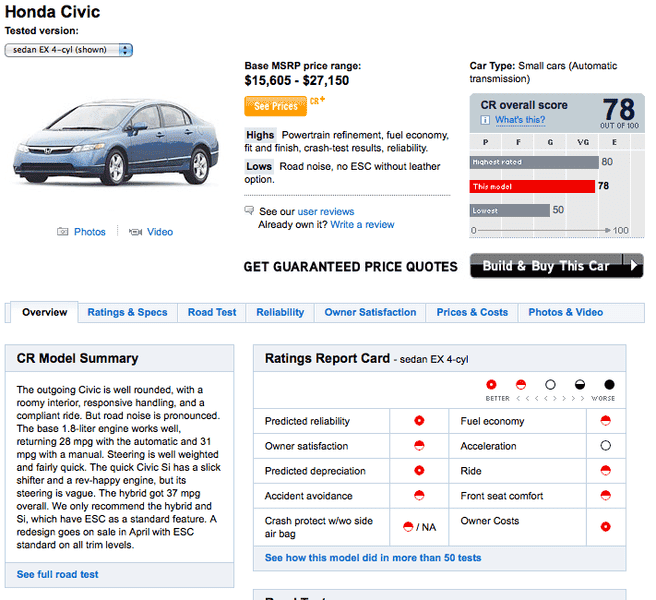Screen dimensions: 656x600
Task: Click the second legend half-red circle icon
Action: [521, 385]
